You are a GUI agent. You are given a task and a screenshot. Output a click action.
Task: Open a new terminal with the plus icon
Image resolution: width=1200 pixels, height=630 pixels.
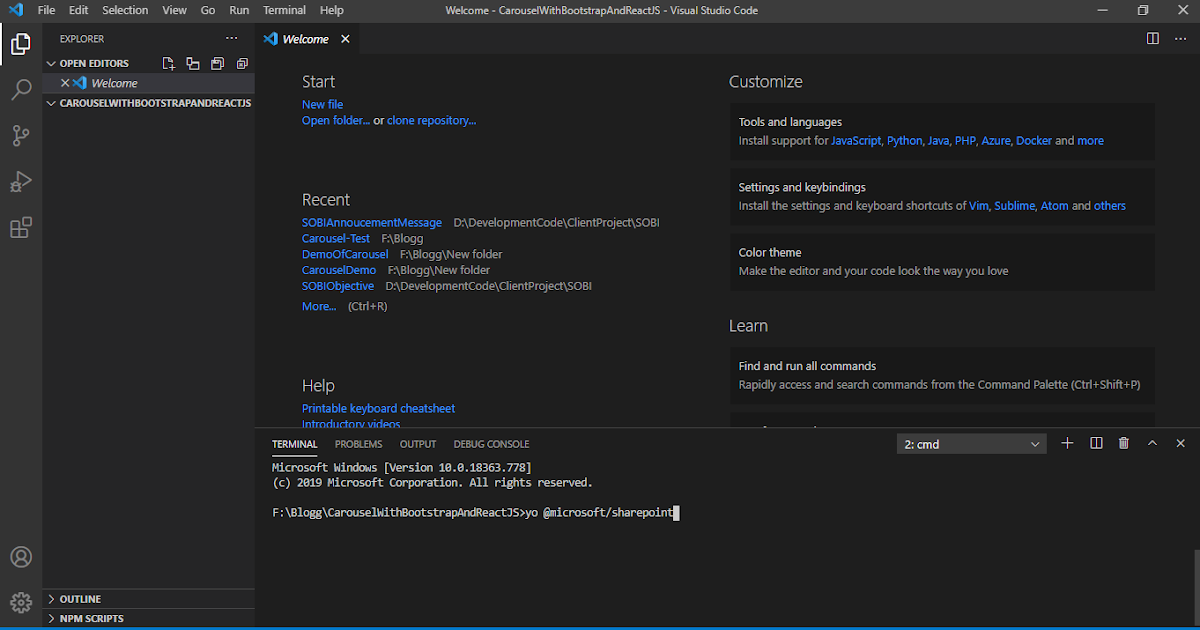coord(1067,443)
